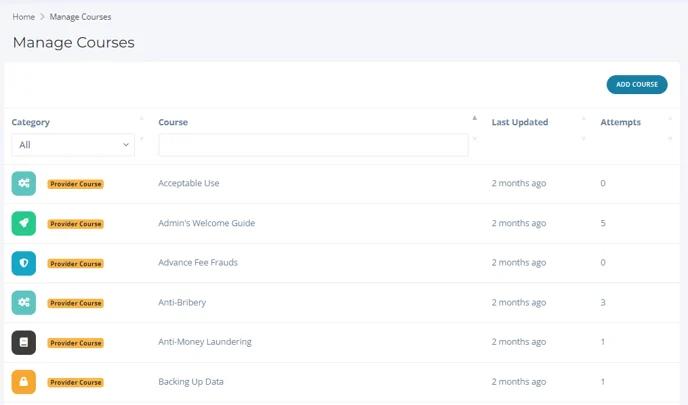
Task: Sort table by Last Updated arrows
Action: [x=584, y=128]
